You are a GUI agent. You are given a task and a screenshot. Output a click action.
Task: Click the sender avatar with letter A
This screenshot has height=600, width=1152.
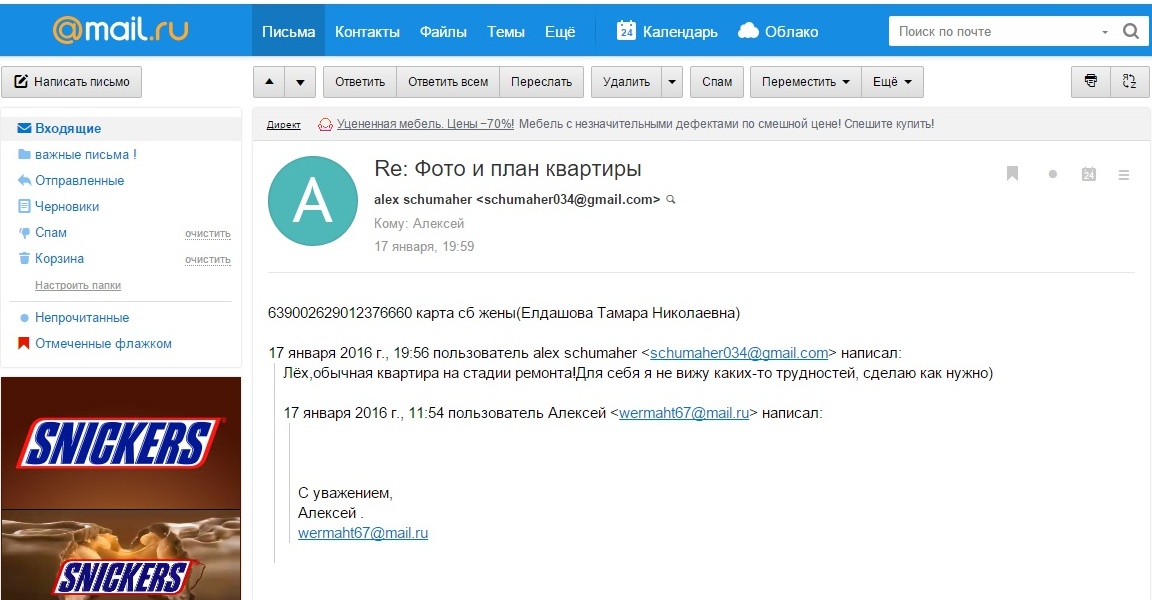pos(313,200)
